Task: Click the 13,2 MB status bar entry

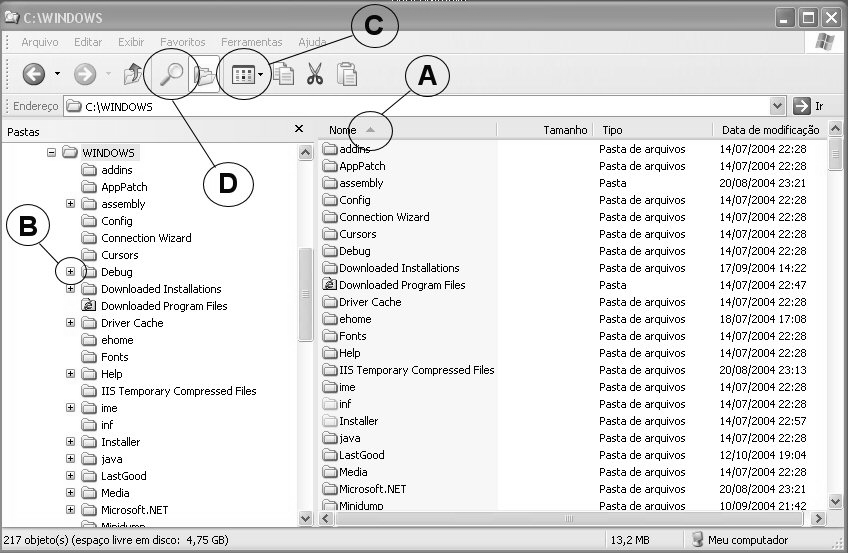Action: [x=630, y=539]
